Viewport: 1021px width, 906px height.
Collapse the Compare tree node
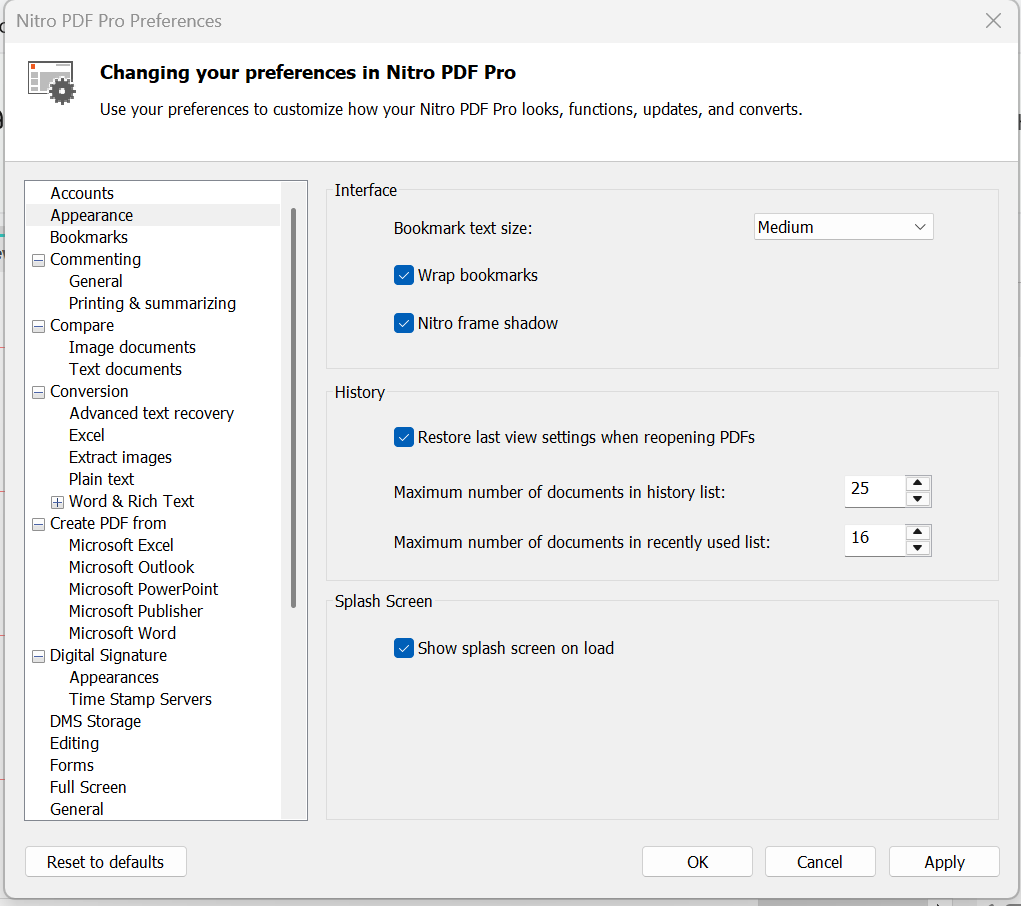(x=38, y=326)
